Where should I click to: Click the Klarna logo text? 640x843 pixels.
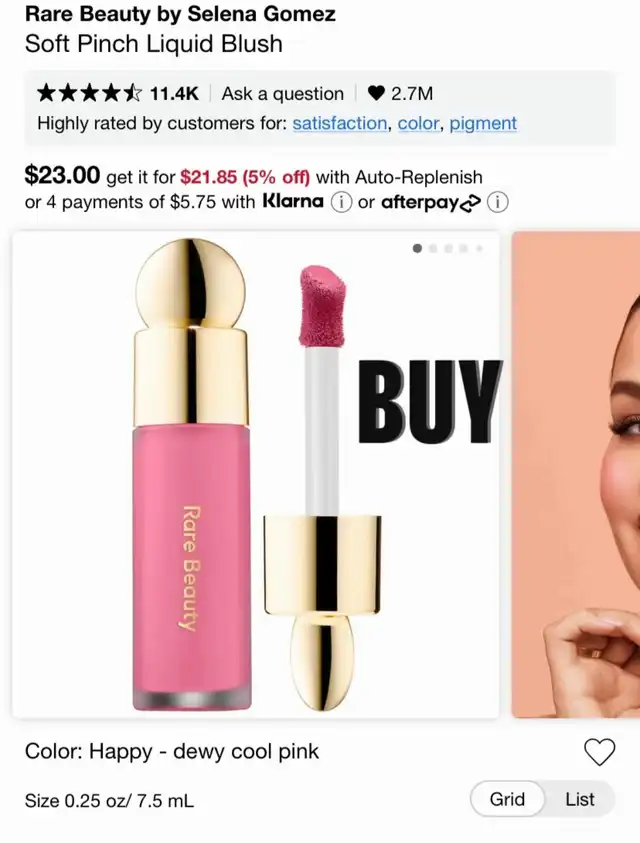click(x=293, y=202)
